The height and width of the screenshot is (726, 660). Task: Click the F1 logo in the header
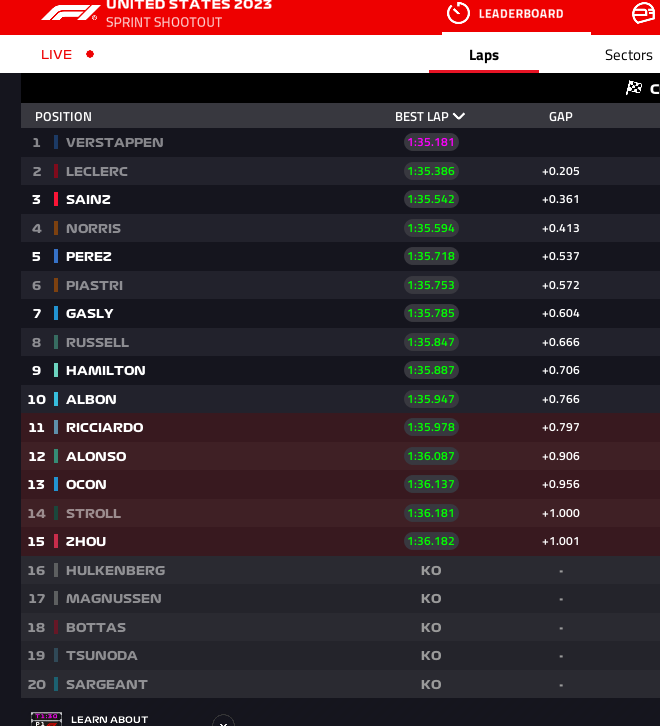pyautogui.click(x=70, y=13)
